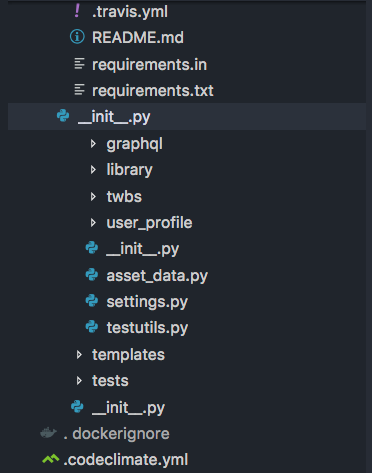Expand the twbs folder arrow
The image size is (372, 473).
[93, 196]
